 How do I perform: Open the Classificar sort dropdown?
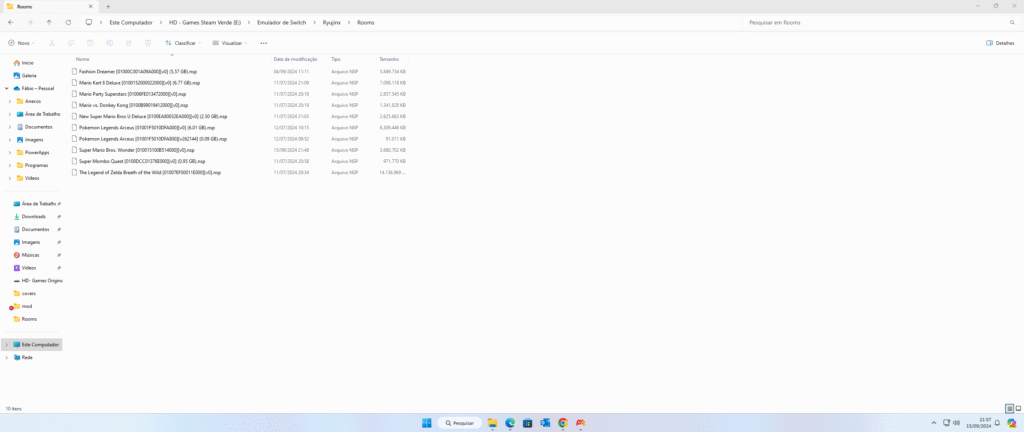(x=183, y=43)
